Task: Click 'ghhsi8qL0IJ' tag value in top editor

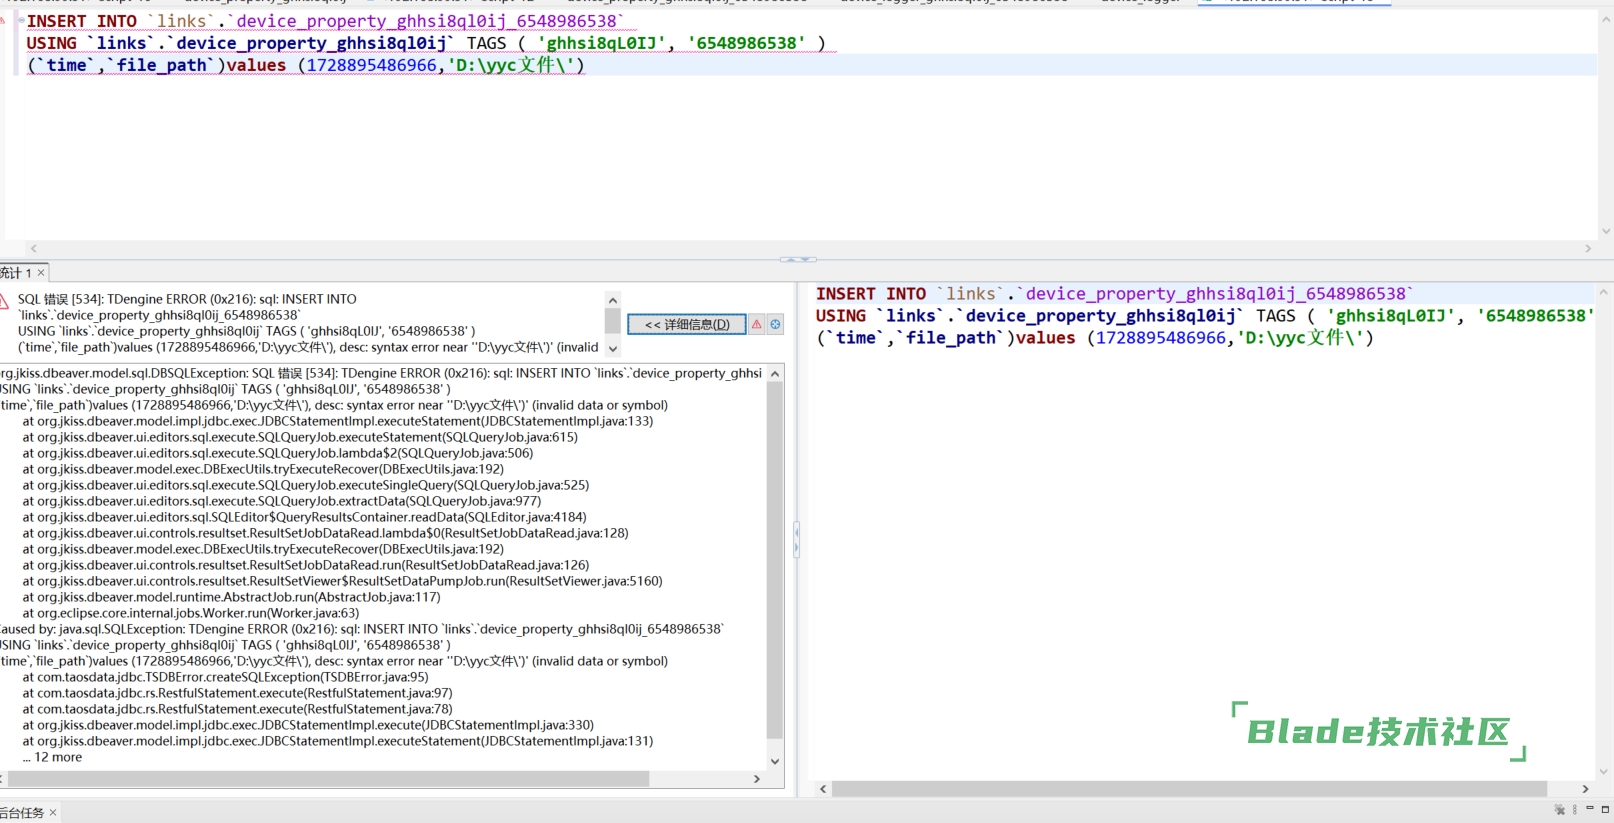Action: [601, 43]
